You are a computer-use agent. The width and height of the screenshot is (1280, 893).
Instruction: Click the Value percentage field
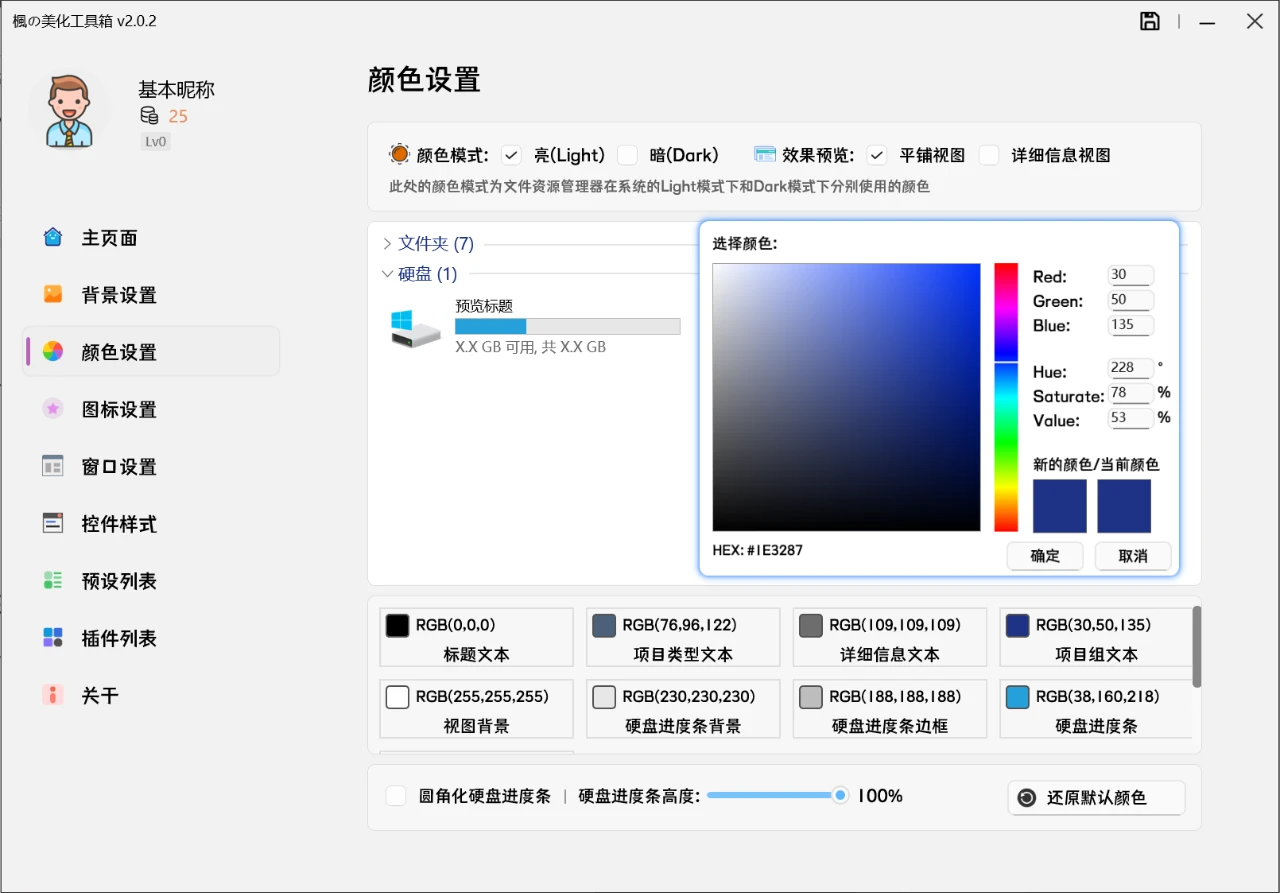tap(1131, 418)
